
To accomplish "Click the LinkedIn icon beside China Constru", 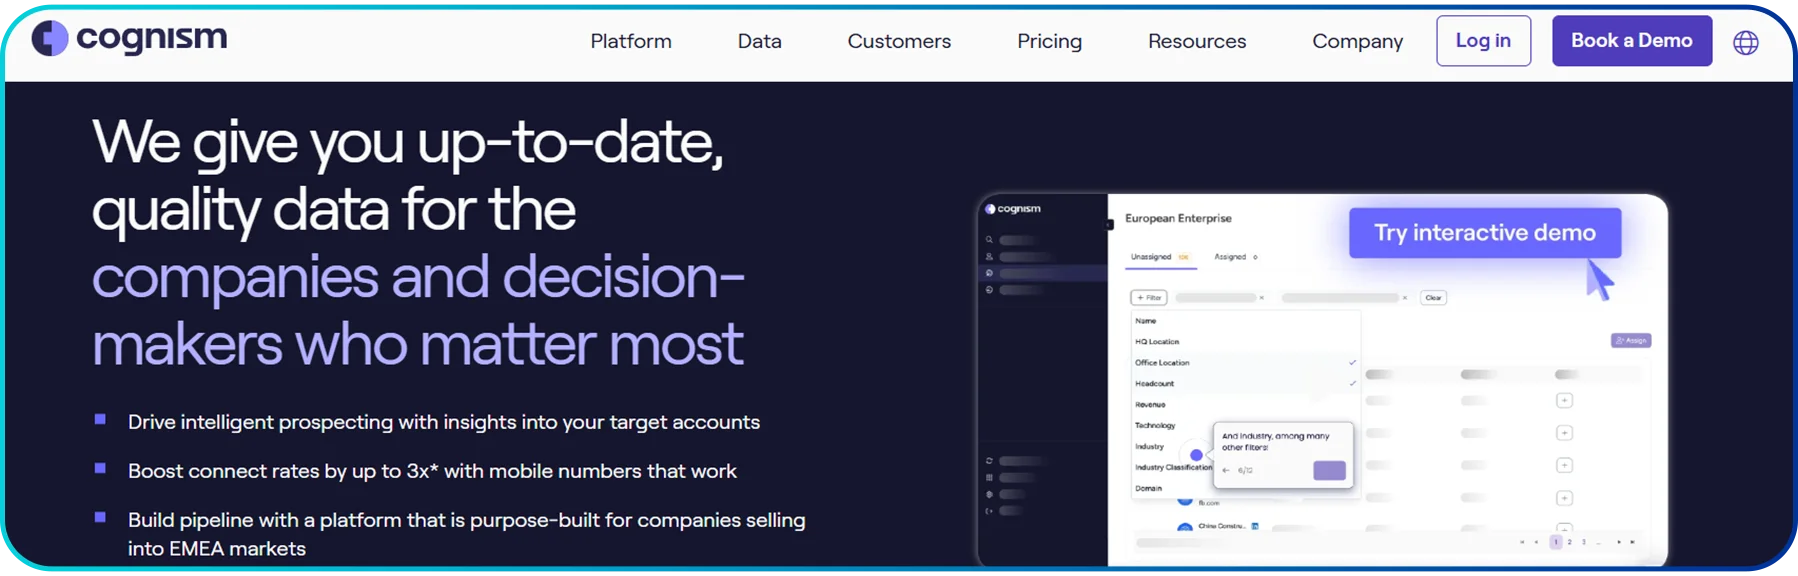I will coord(1255,526).
